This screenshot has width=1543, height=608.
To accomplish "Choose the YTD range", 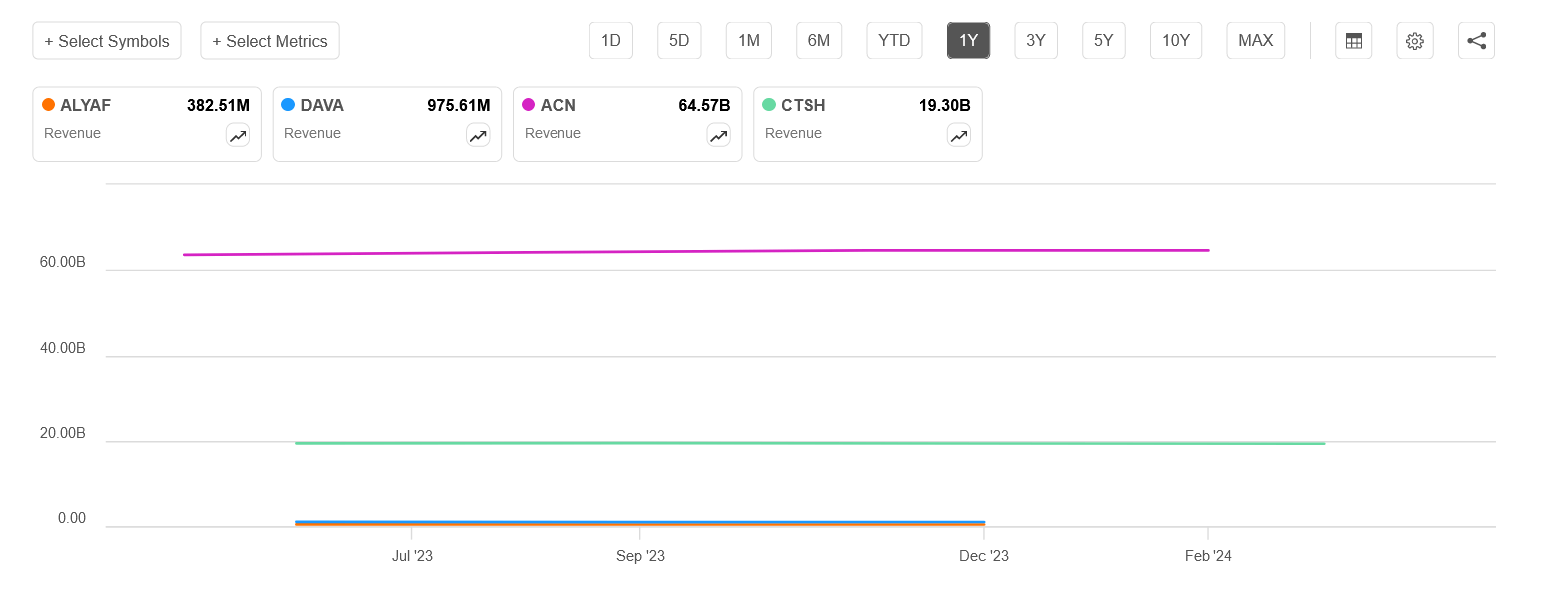I will tap(894, 41).
